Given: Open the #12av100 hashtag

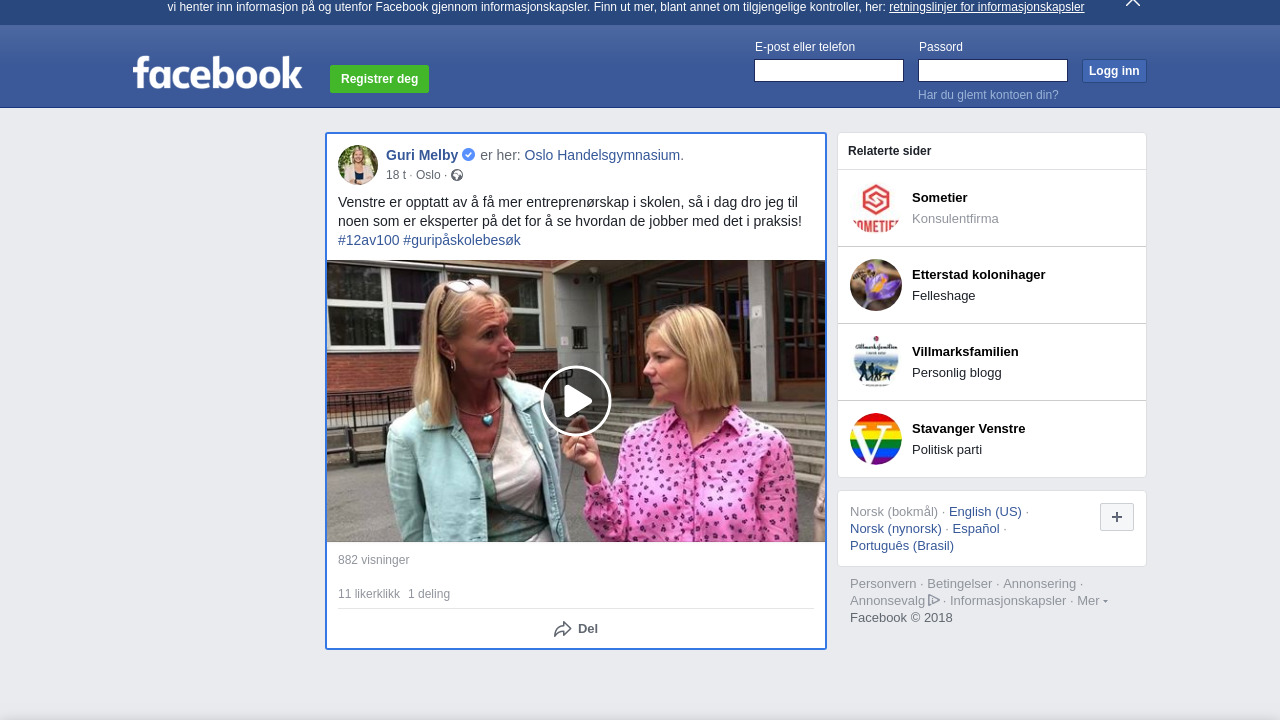Looking at the screenshot, I should [369, 240].
